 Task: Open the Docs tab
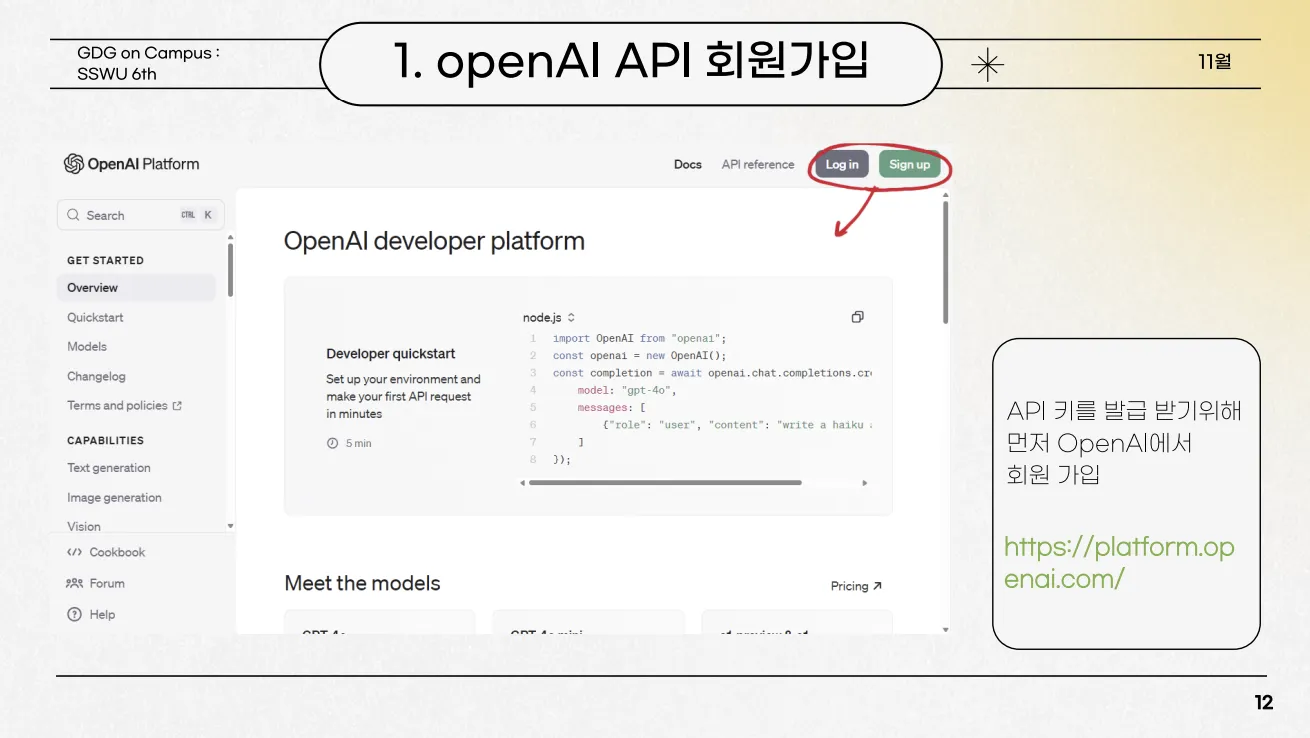coord(688,165)
